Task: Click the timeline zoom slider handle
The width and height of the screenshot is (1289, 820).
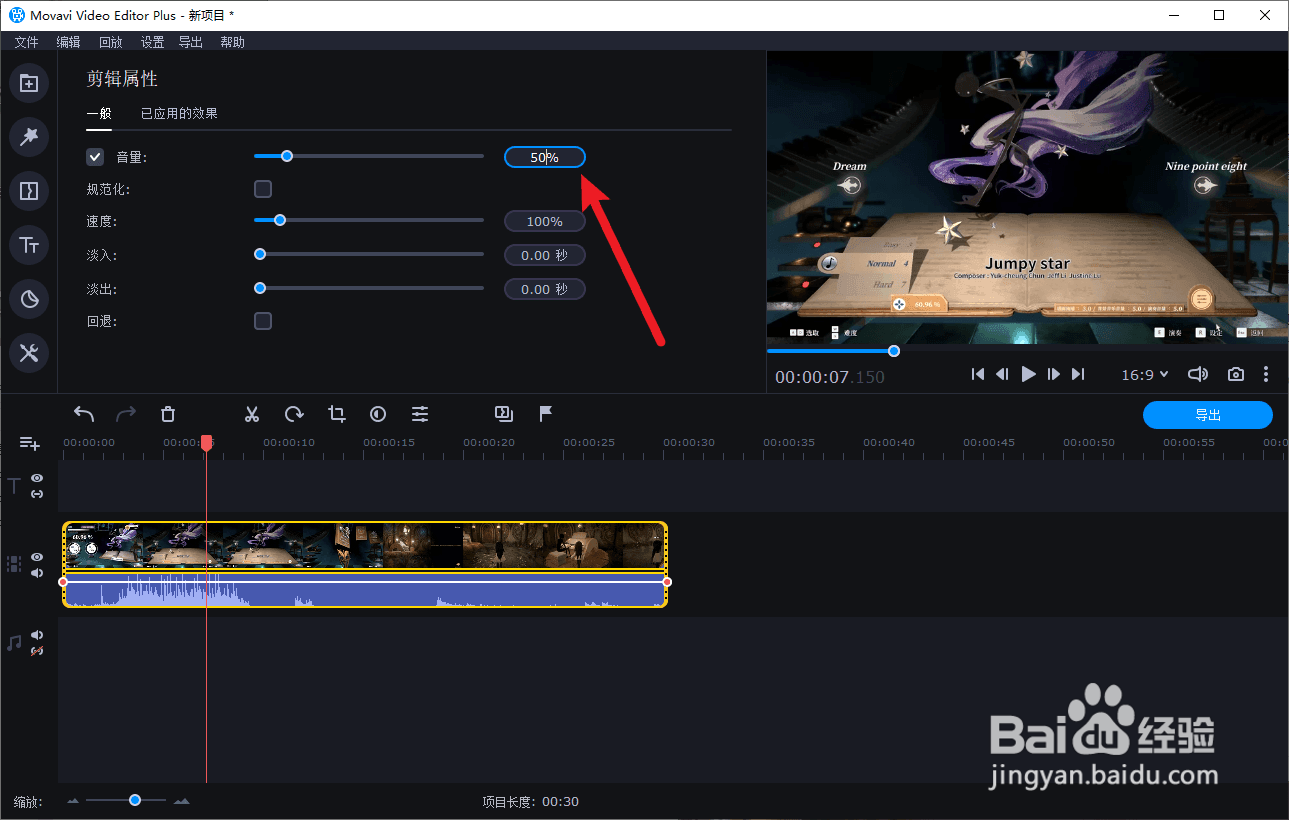Action: pos(134,800)
